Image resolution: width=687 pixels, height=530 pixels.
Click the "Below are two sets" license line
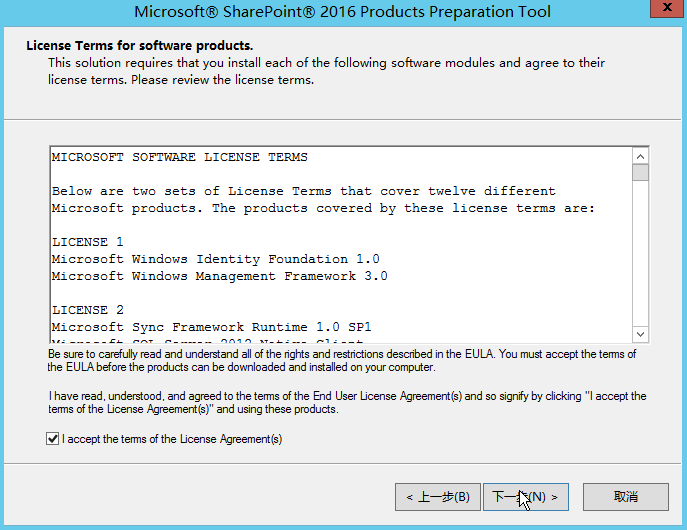304,191
